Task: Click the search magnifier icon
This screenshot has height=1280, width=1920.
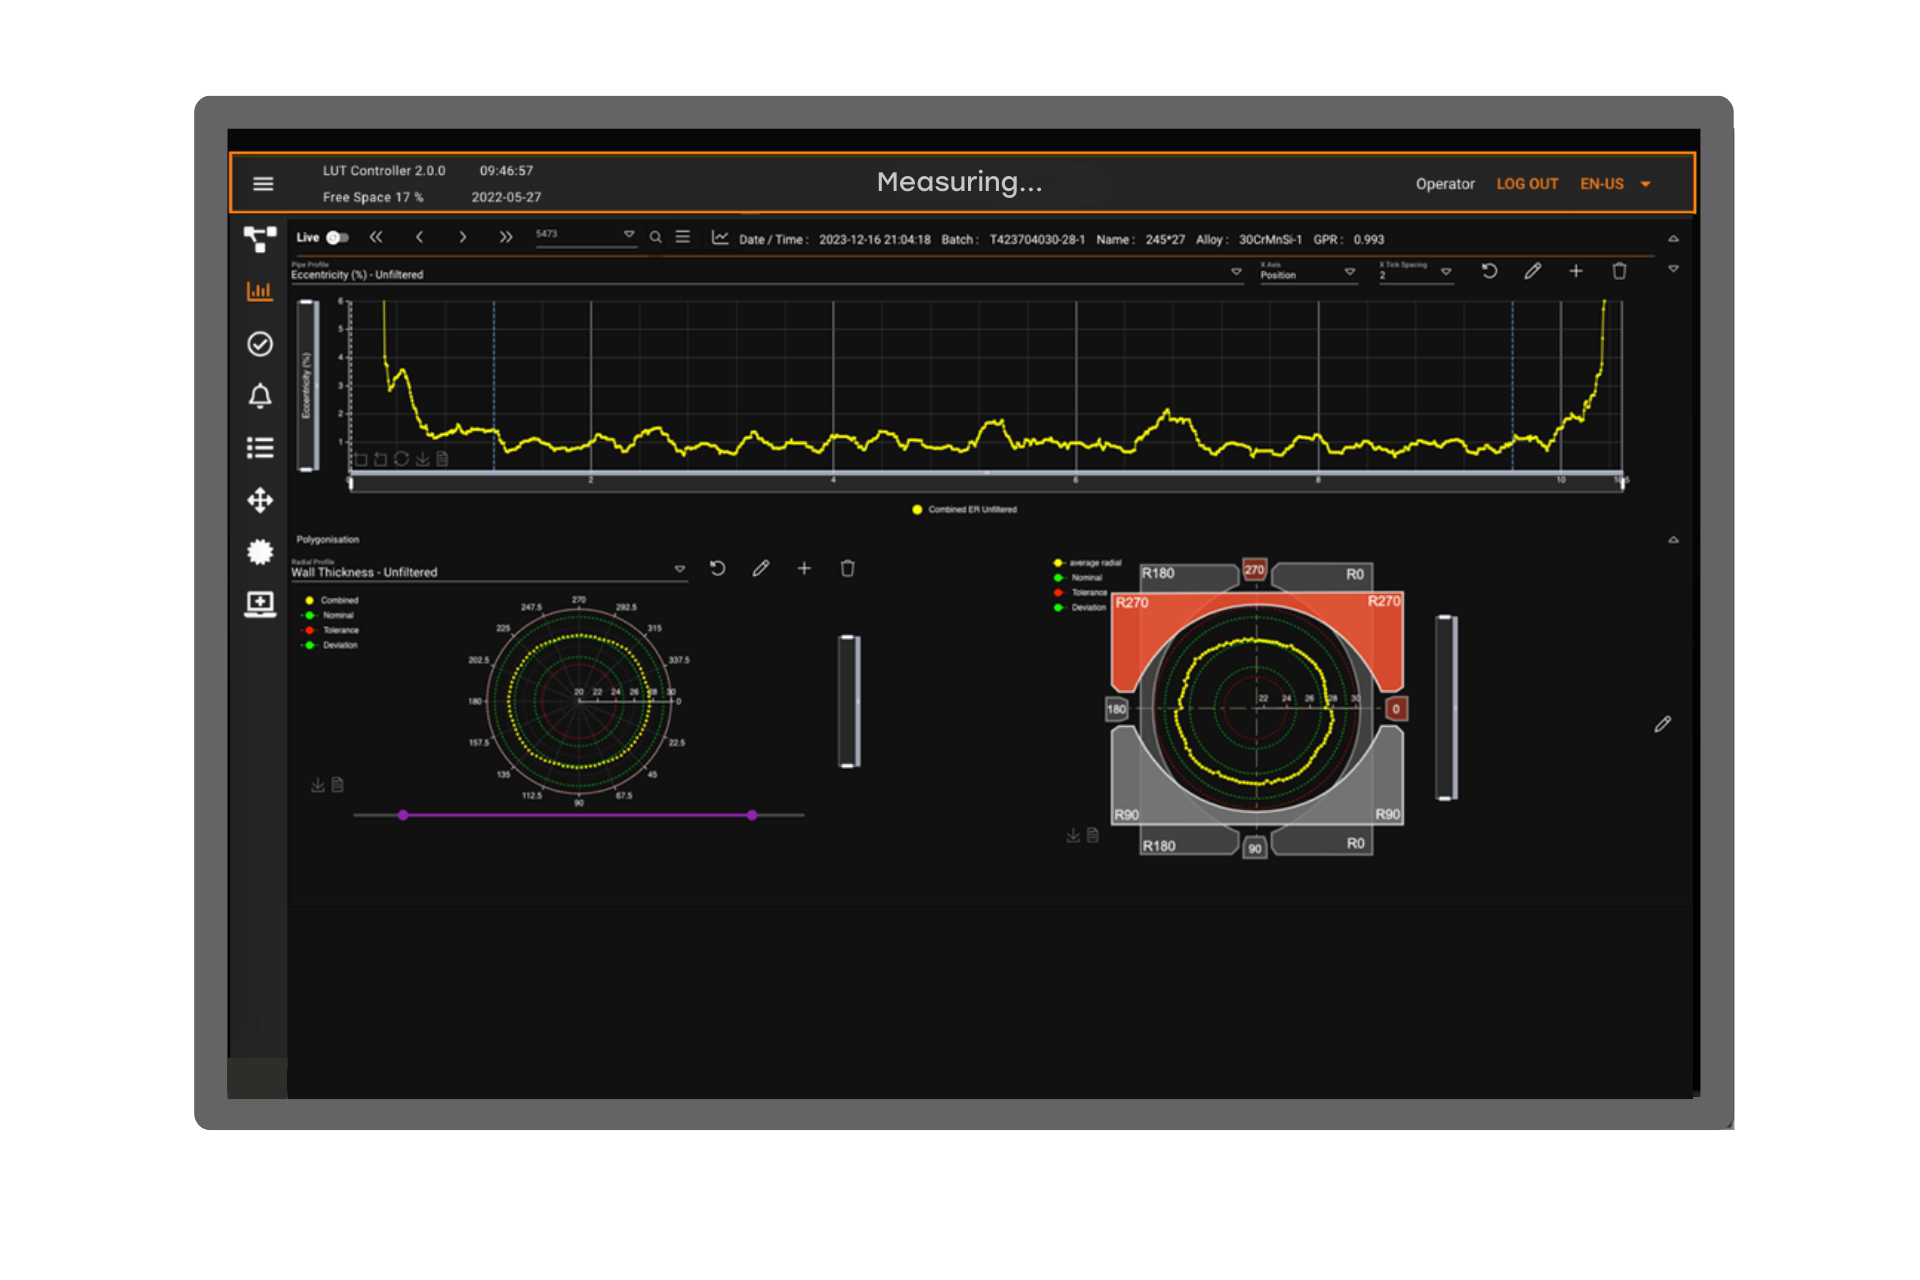Action: click(656, 238)
